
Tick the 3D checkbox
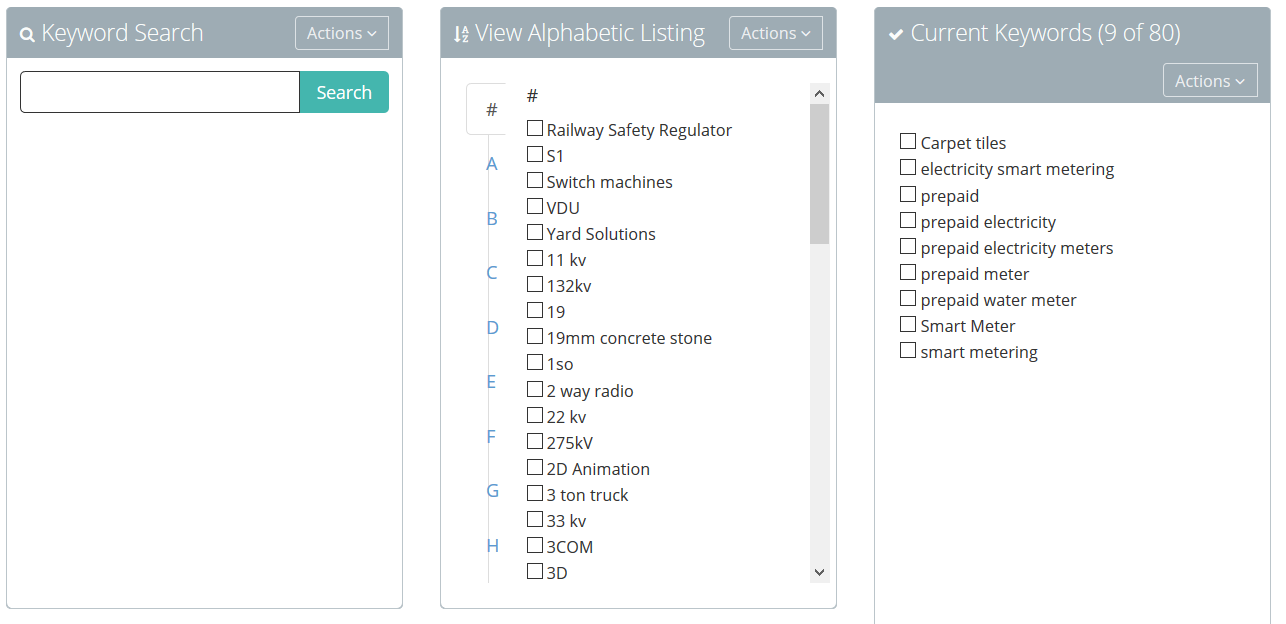pyautogui.click(x=535, y=572)
